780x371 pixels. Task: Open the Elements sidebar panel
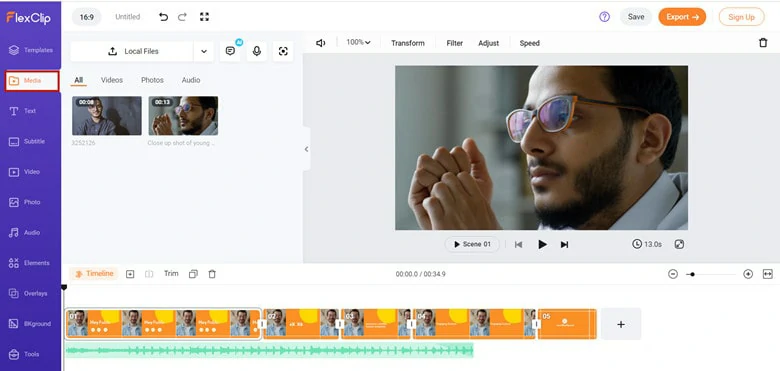pos(29,263)
